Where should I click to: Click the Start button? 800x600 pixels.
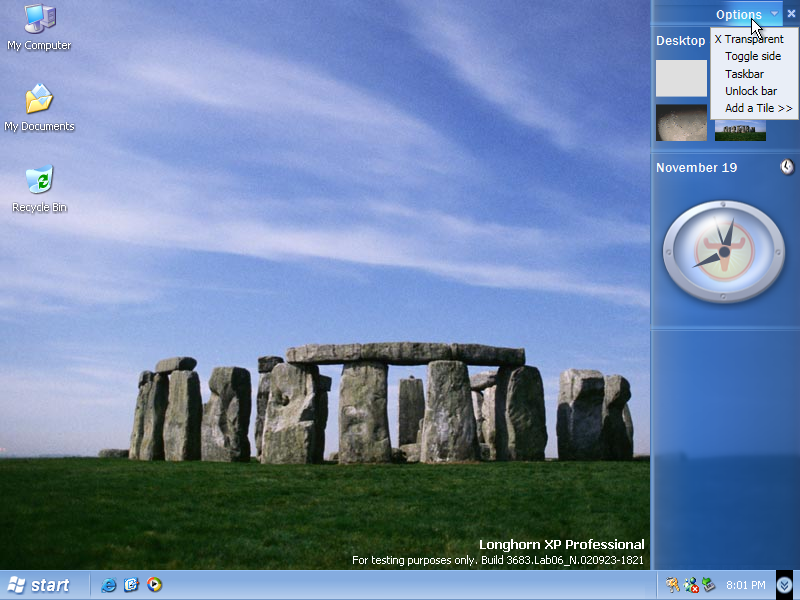pyautogui.click(x=40, y=585)
